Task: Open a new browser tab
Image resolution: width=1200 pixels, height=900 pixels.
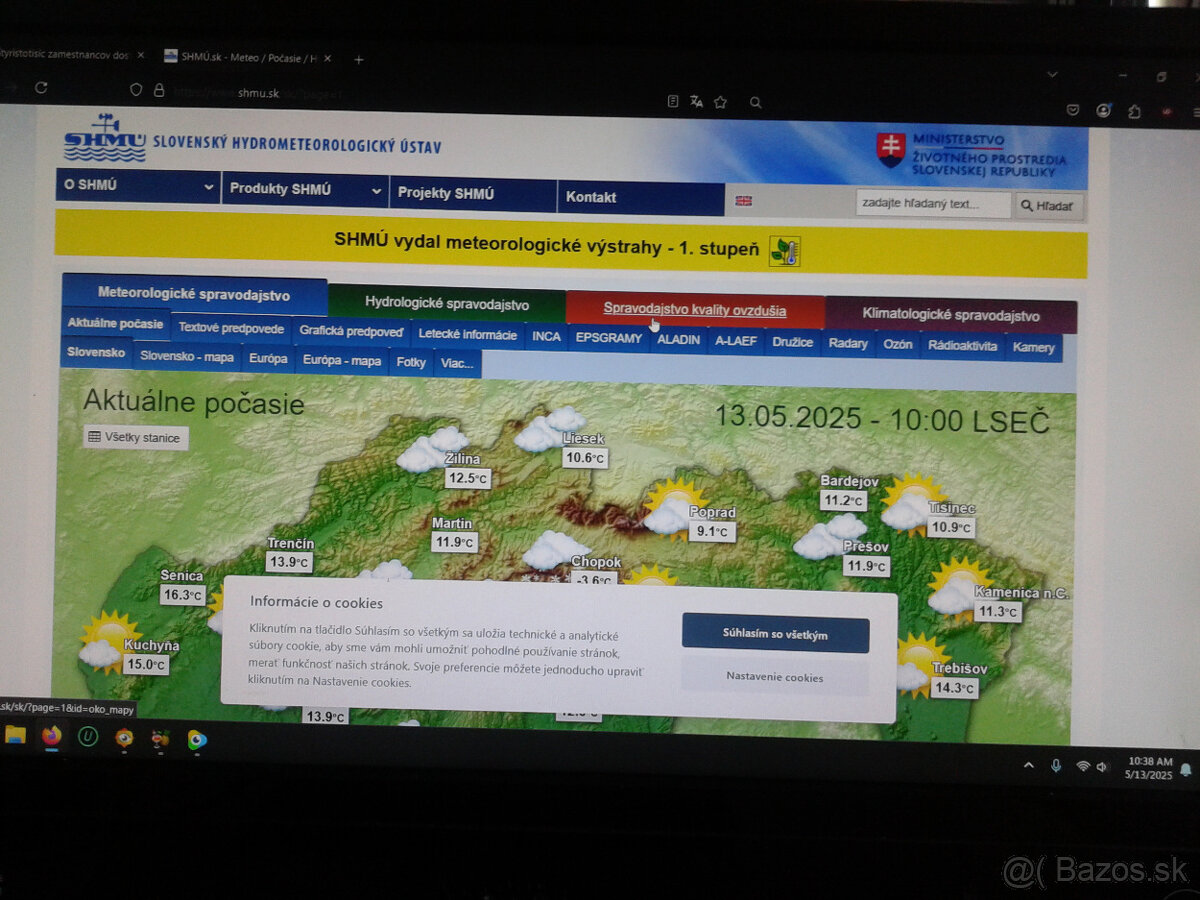Action: pyautogui.click(x=359, y=60)
